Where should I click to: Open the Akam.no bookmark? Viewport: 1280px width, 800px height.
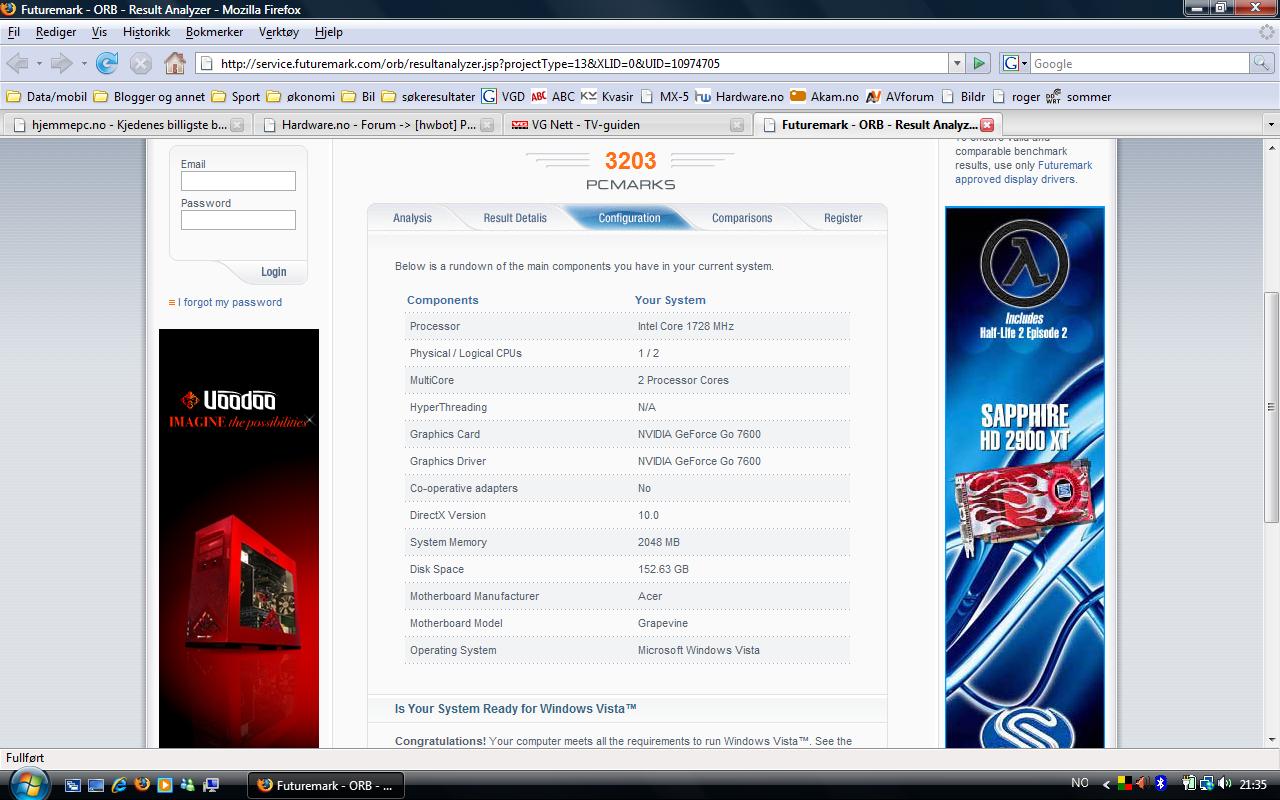tap(824, 97)
